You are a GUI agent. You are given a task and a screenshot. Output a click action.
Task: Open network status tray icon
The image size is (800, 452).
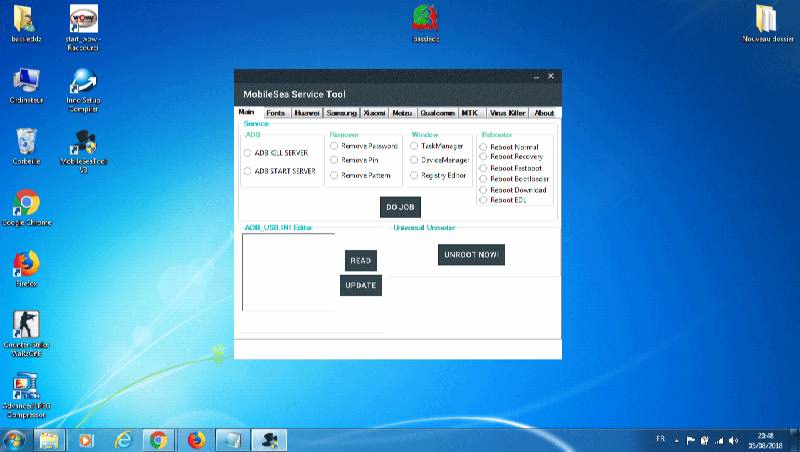tap(719, 440)
